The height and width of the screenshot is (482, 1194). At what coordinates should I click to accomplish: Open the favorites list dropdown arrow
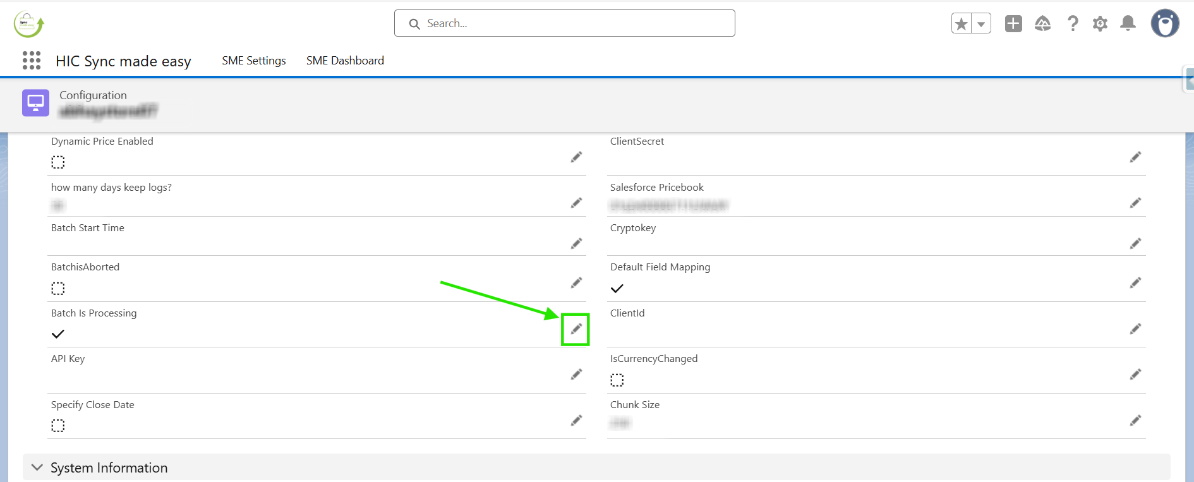[981, 24]
